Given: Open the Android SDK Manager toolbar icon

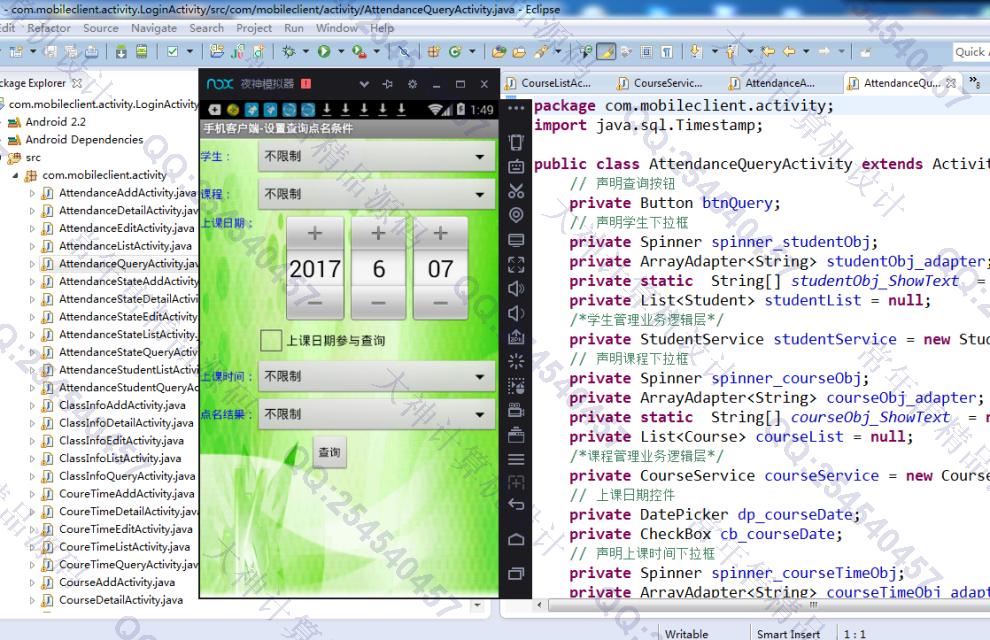Looking at the screenshot, I should 121,52.
